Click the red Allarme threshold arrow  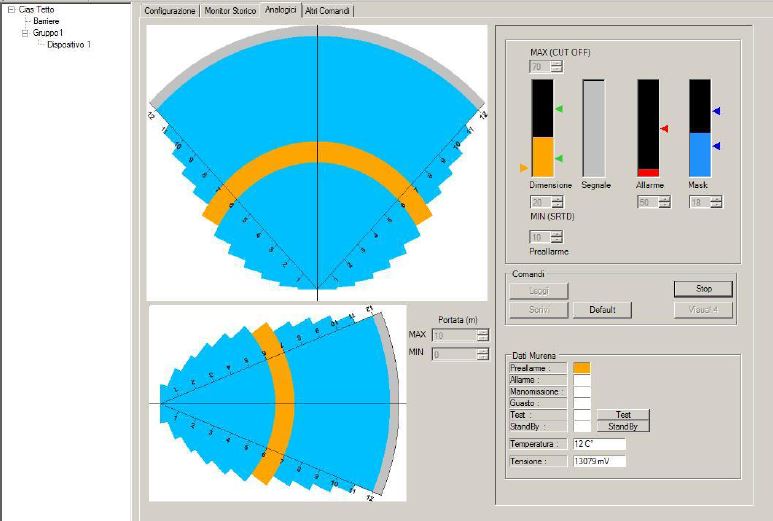(664, 129)
